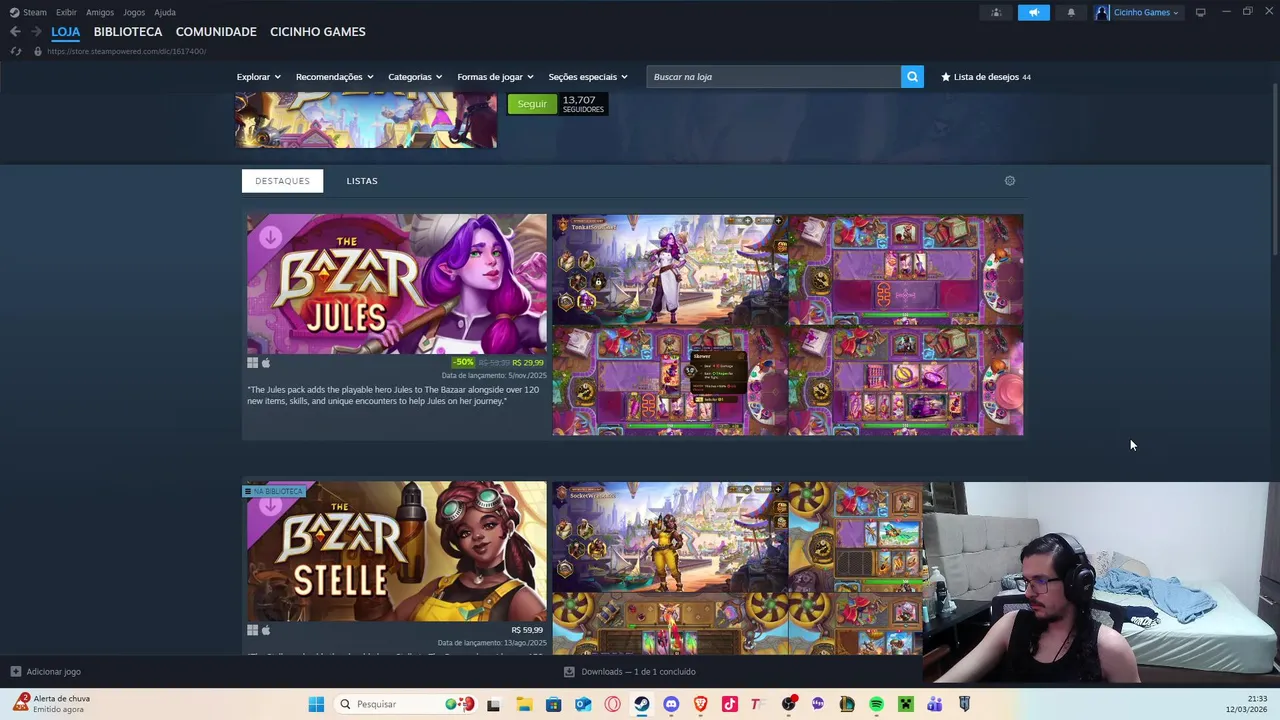
Task: Open File Explorer from the taskbar
Action: pyautogui.click(x=524, y=704)
